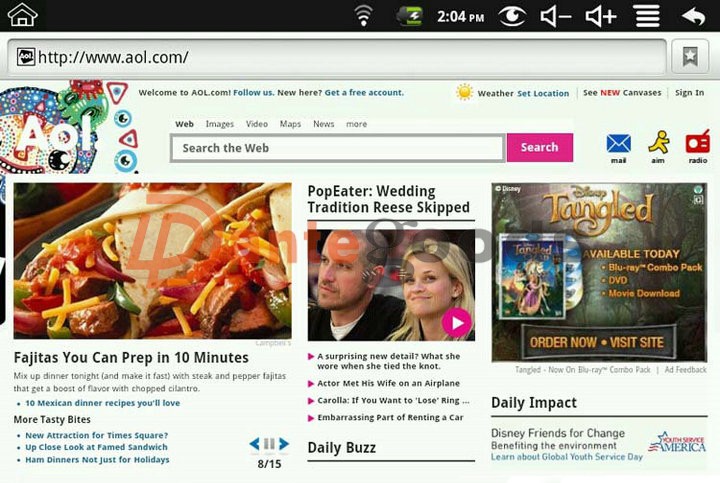The image size is (720, 483).
Task: Switch to the Images search tab
Action: point(219,124)
